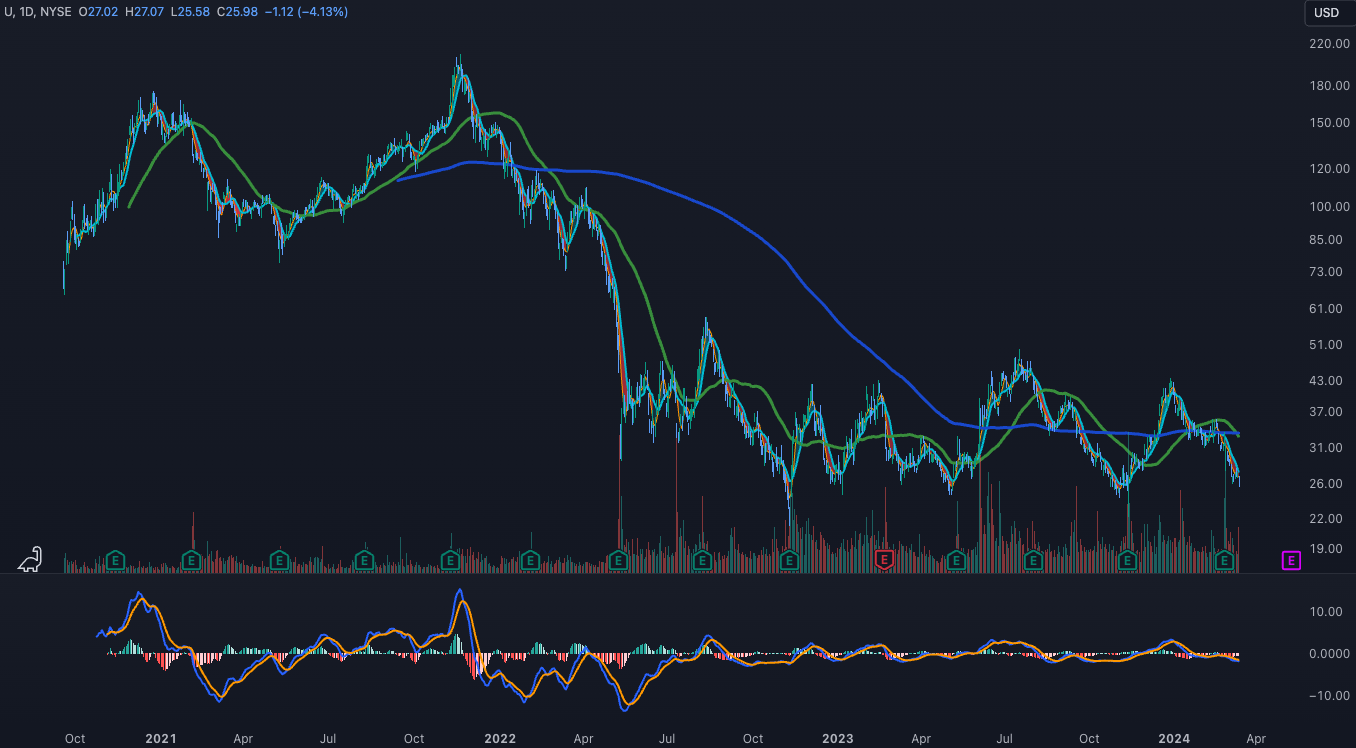
Task: Click the earnings marker for November 2021
Action: [451, 560]
